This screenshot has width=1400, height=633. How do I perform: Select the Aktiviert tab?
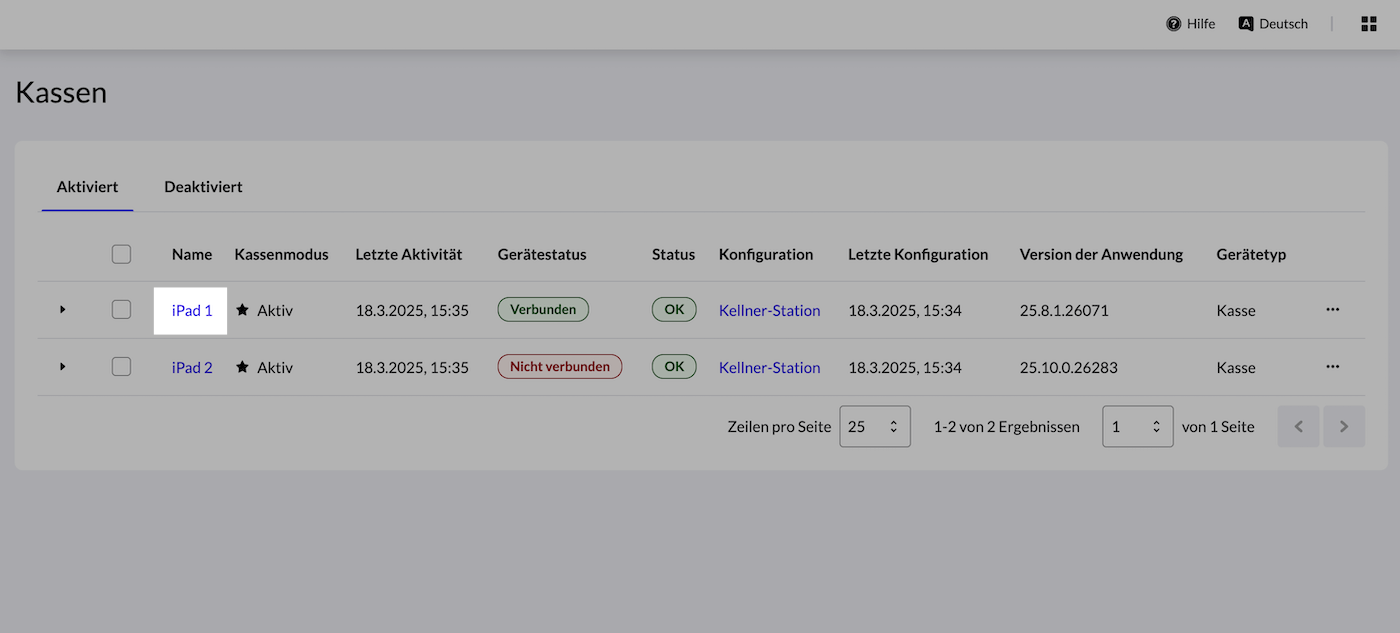pos(87,187)
